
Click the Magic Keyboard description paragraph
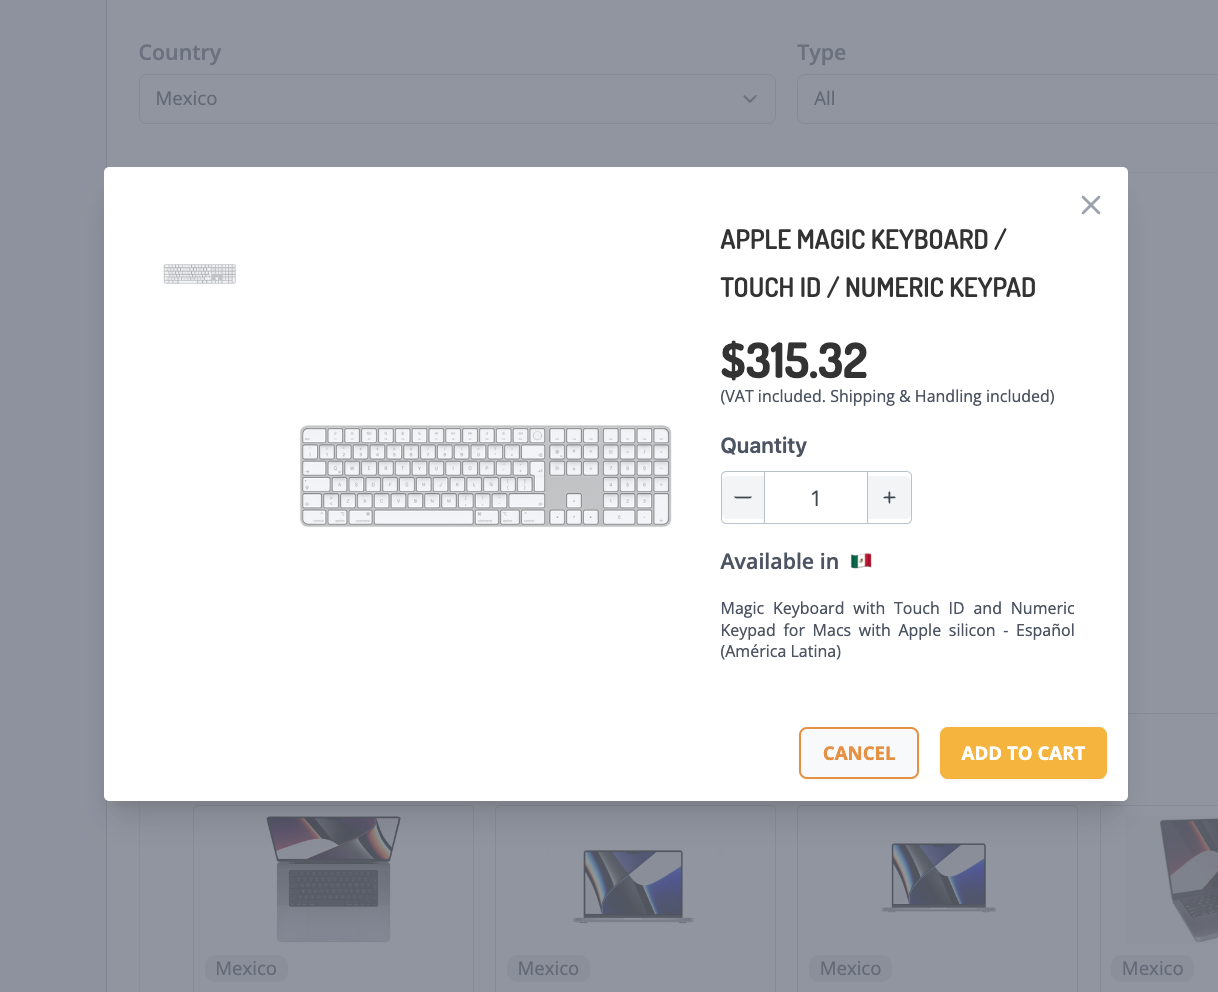pyautogui.click(x=897, y=630)
